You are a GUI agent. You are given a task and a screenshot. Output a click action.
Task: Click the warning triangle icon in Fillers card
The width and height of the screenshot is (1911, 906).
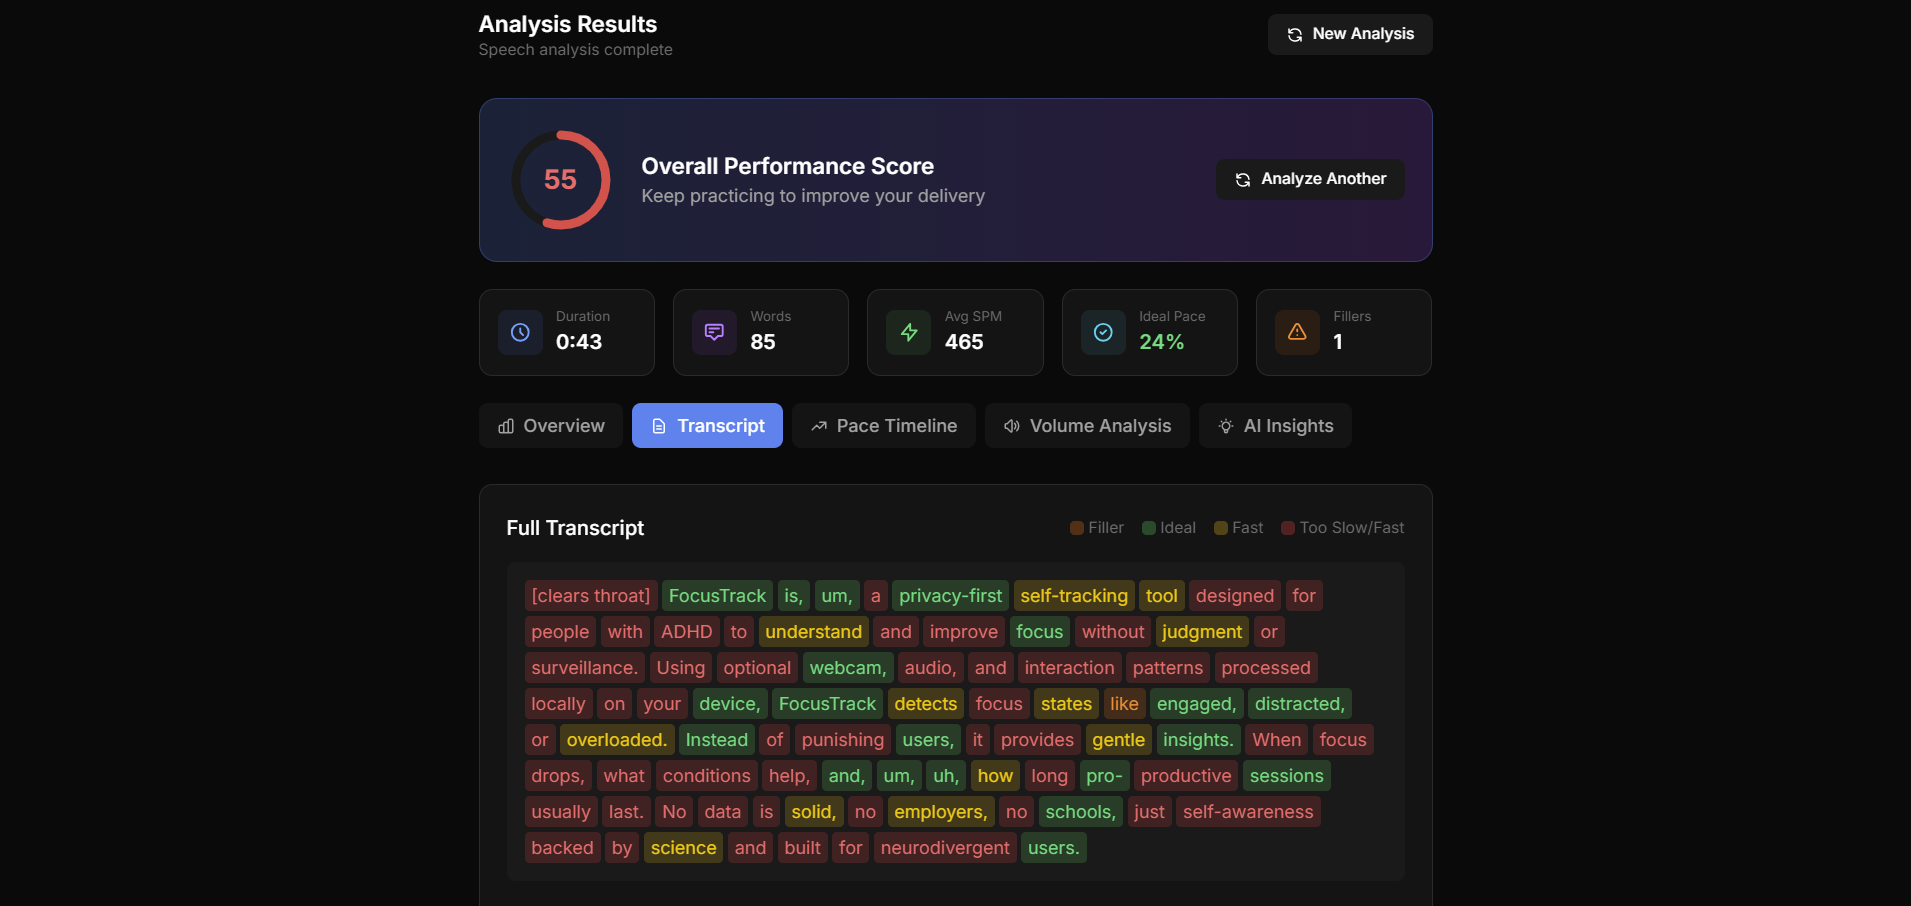(1297, 332)
